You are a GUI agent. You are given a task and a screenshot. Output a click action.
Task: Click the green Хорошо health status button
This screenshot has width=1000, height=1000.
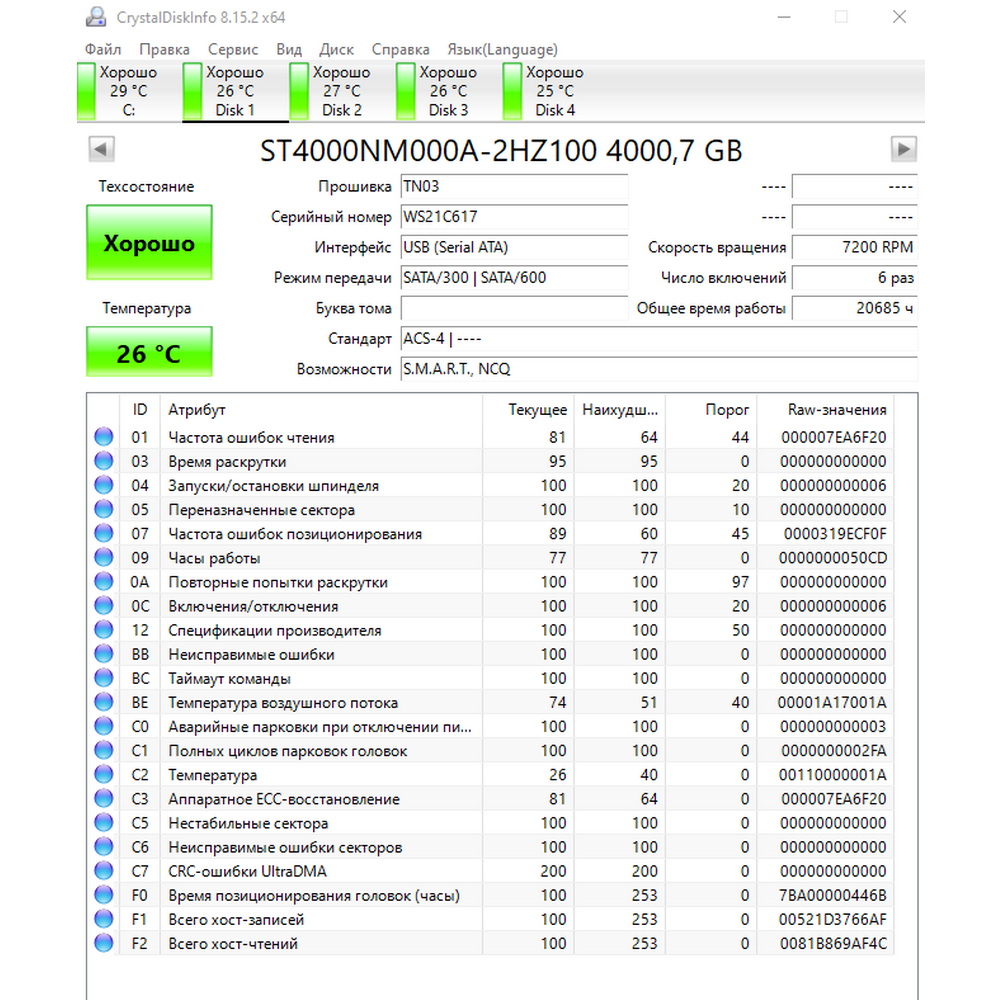coord(149,242)
